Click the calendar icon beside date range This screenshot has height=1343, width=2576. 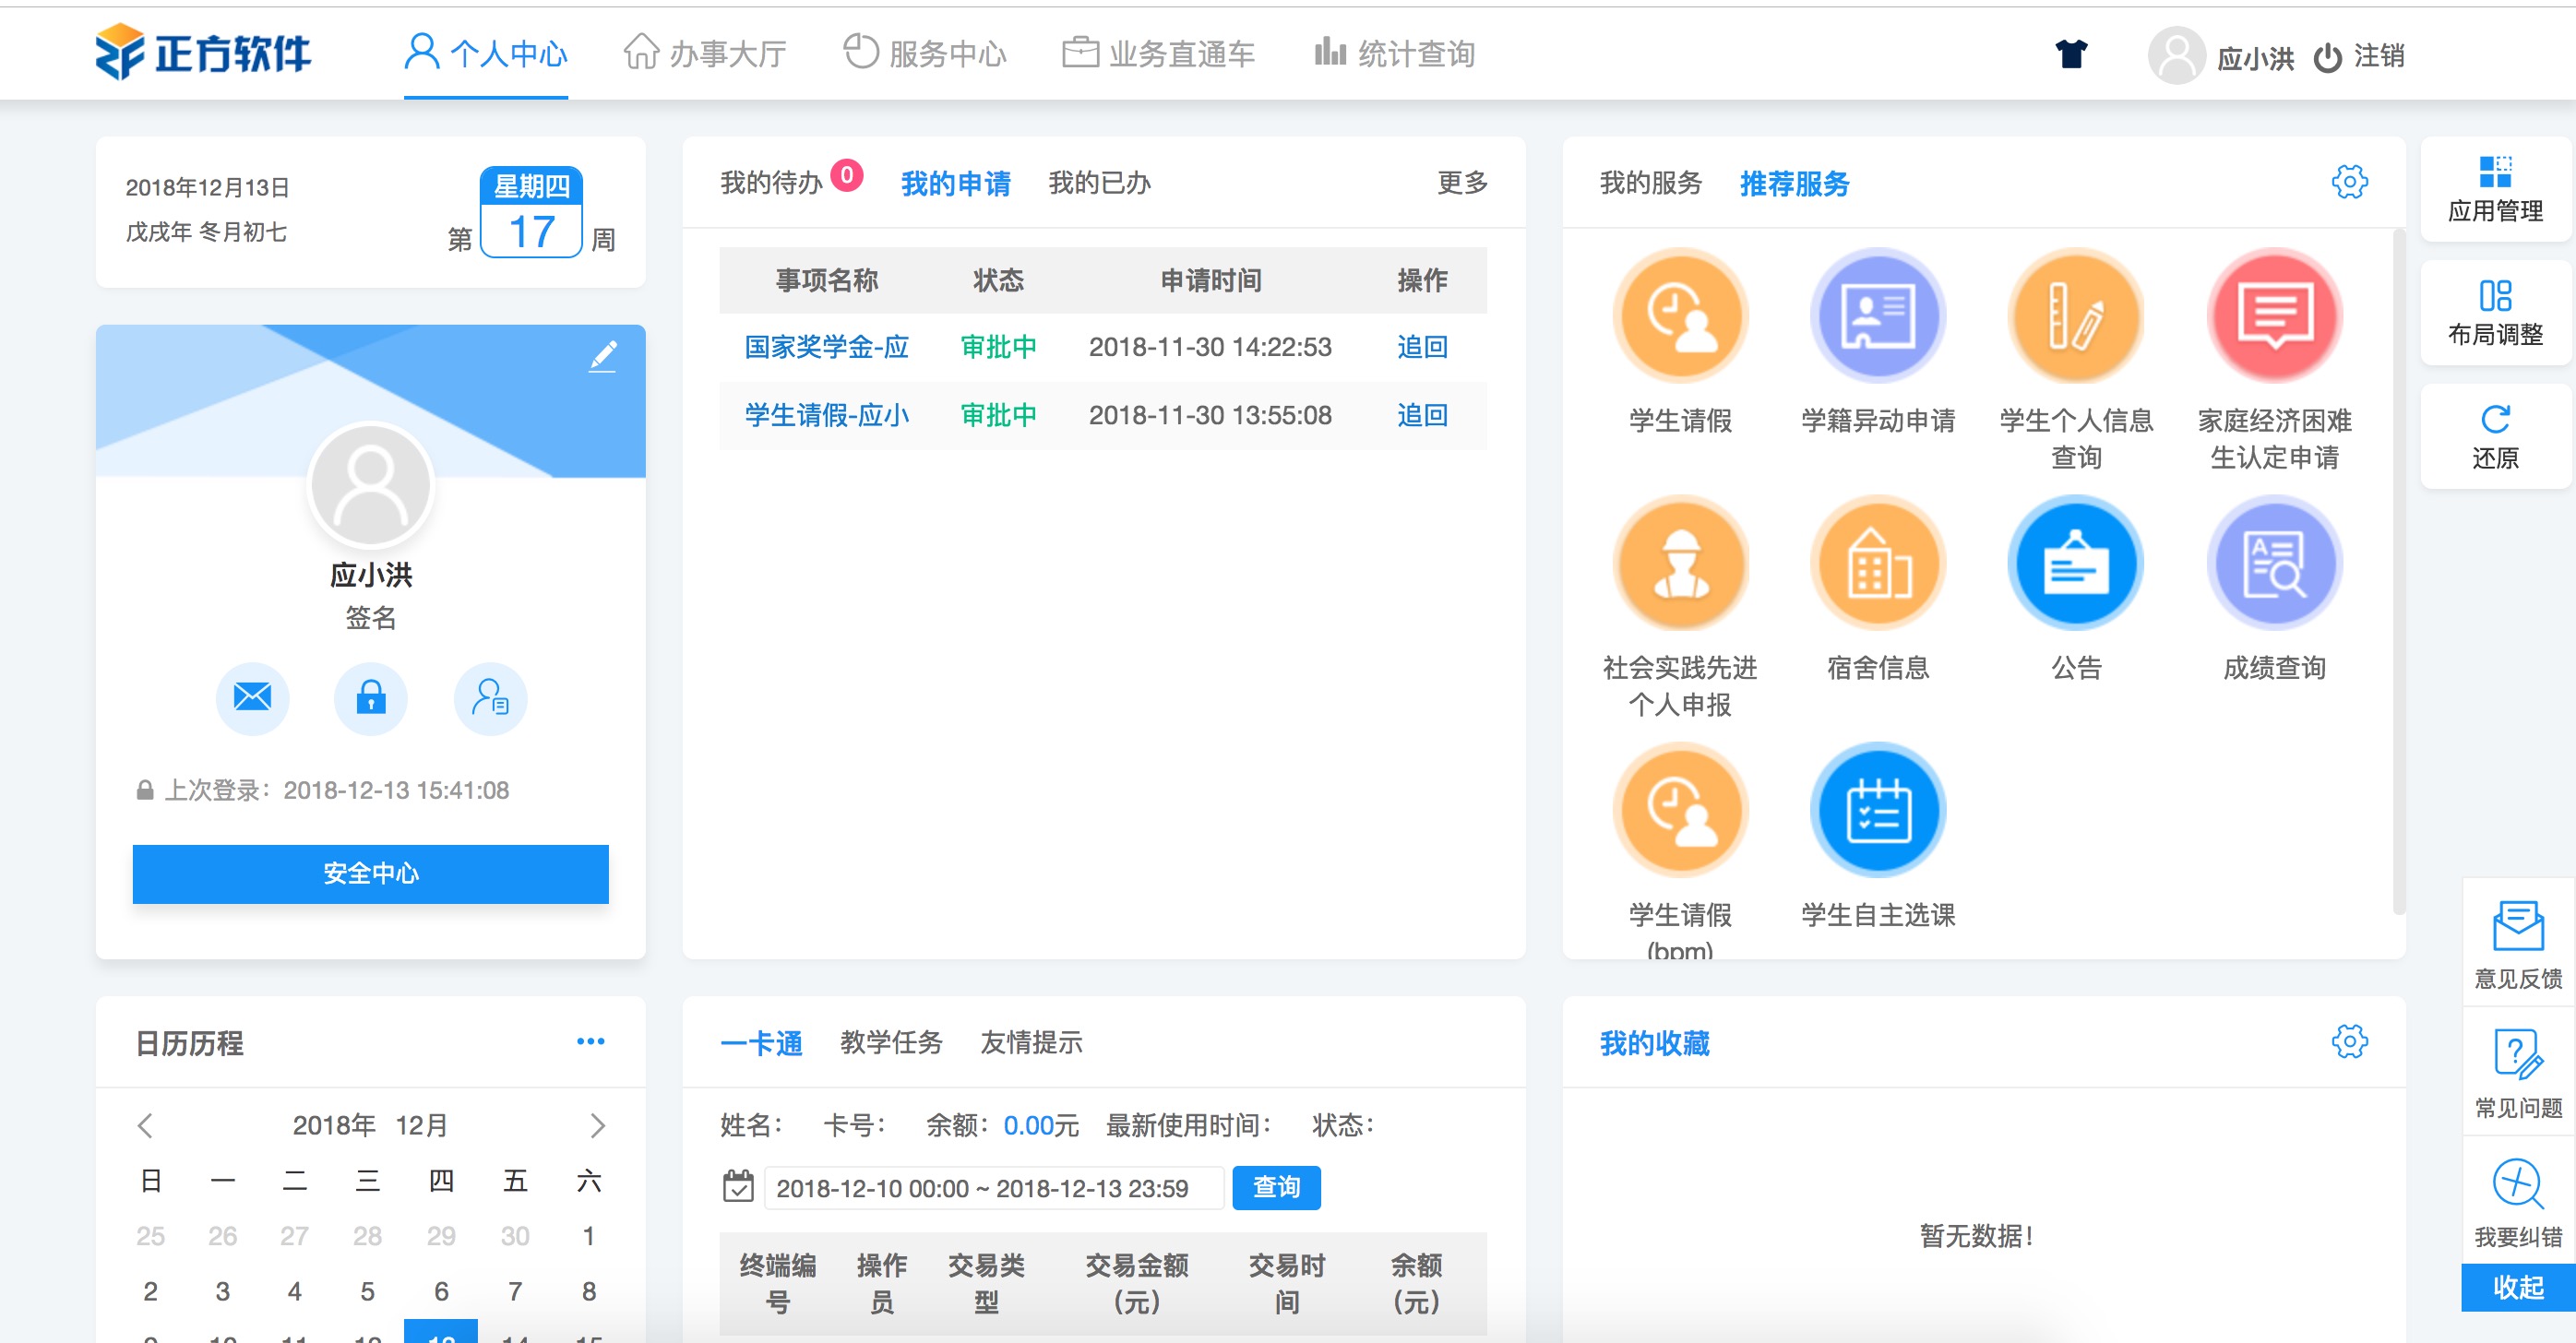pos(738,1186)
